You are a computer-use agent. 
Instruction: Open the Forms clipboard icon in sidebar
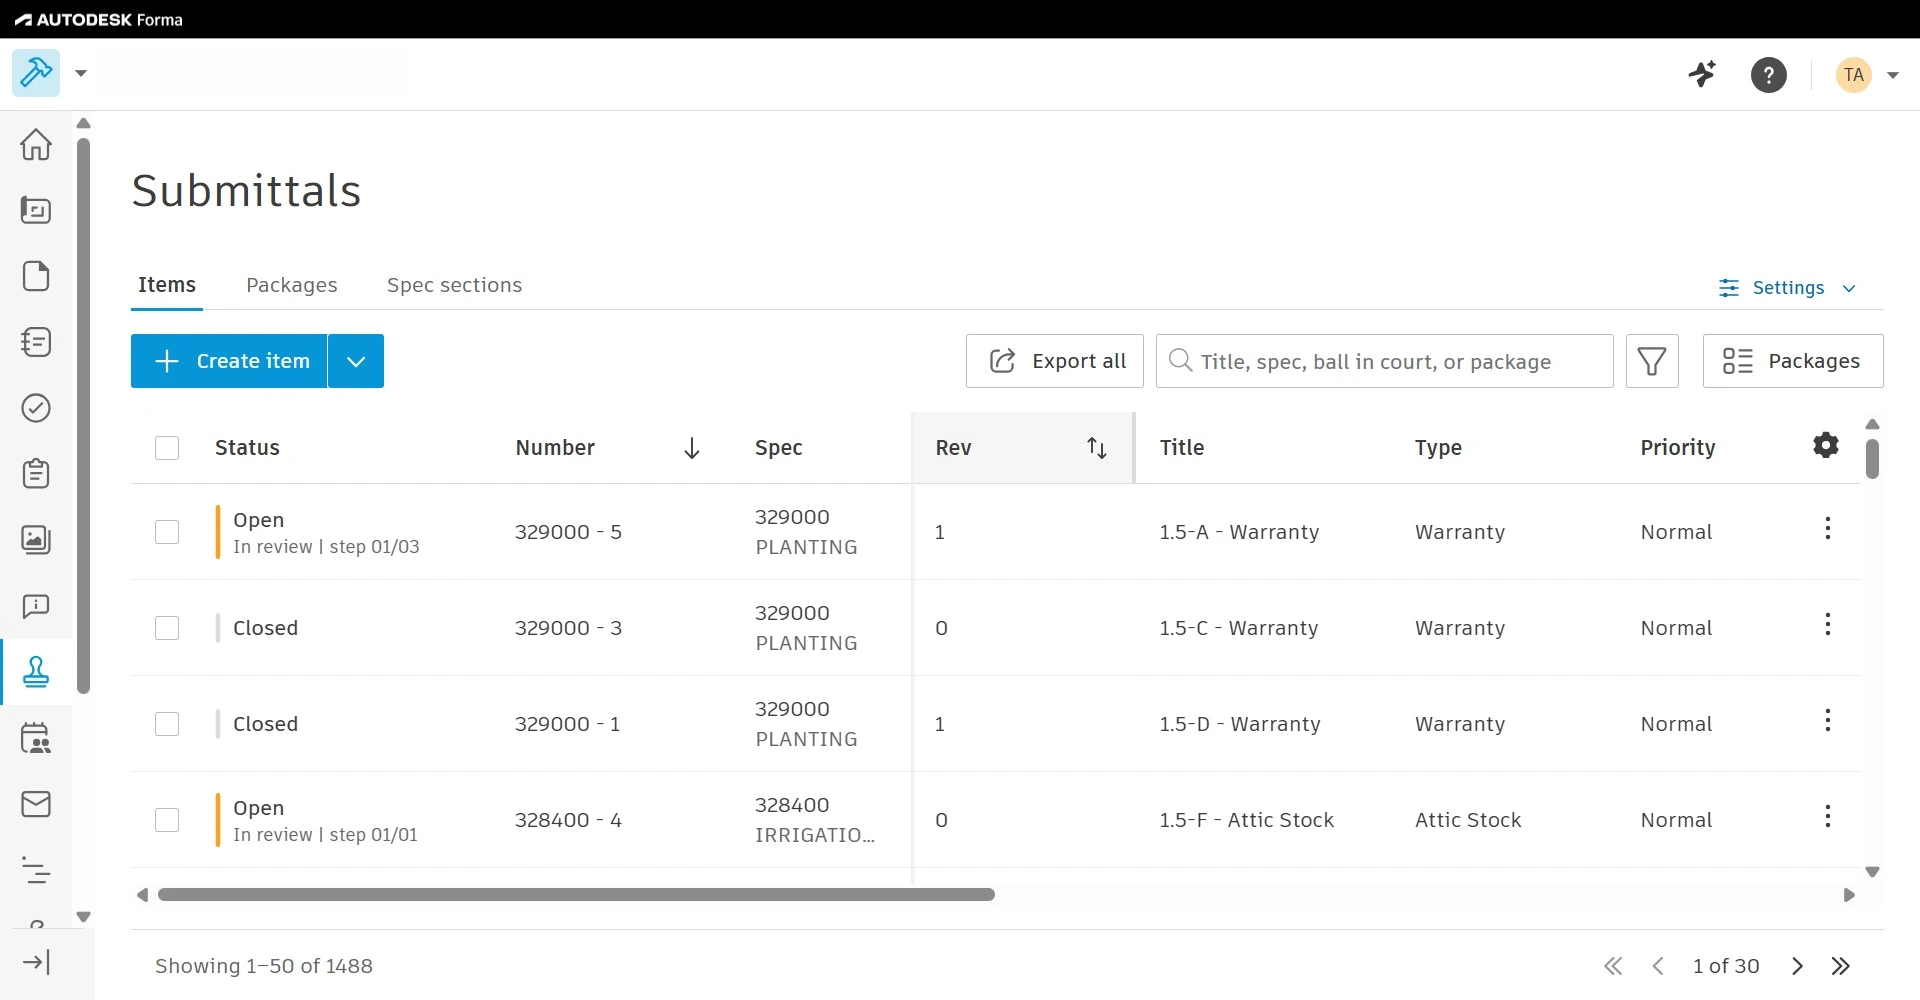coord(36,474)
